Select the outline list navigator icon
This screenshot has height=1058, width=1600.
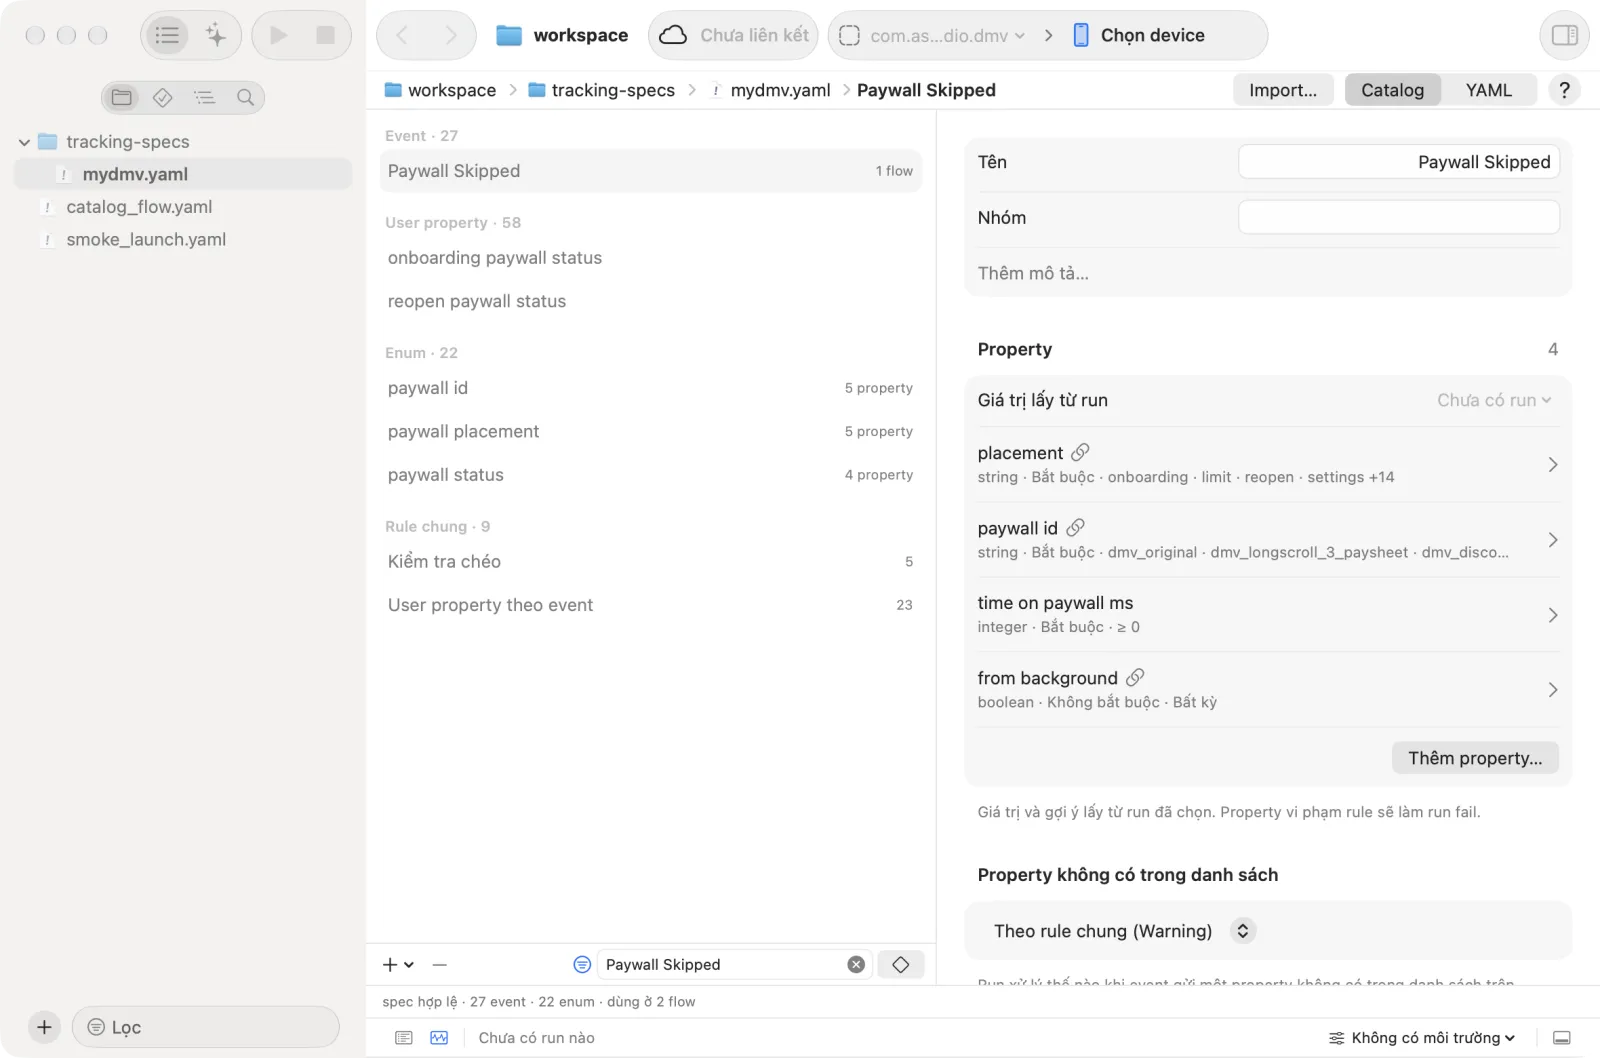204,97
